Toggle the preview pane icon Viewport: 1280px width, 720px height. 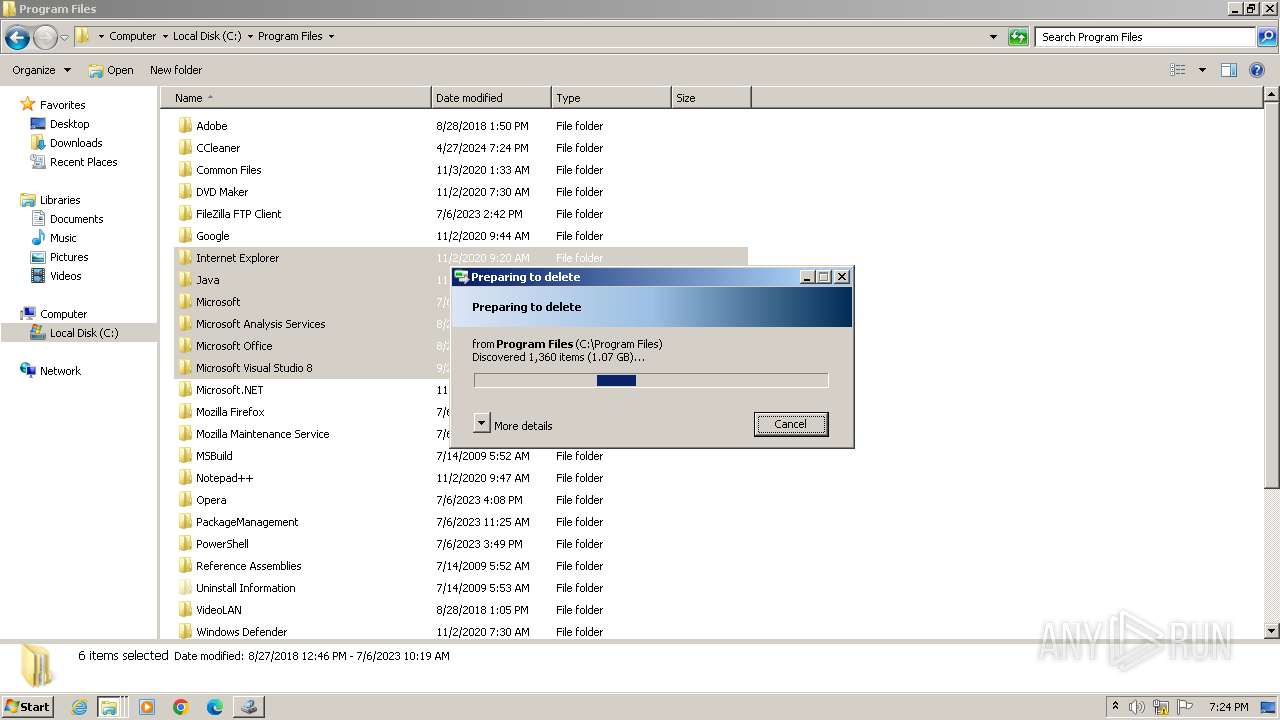pyautogui.click(x=1229, y=70)
